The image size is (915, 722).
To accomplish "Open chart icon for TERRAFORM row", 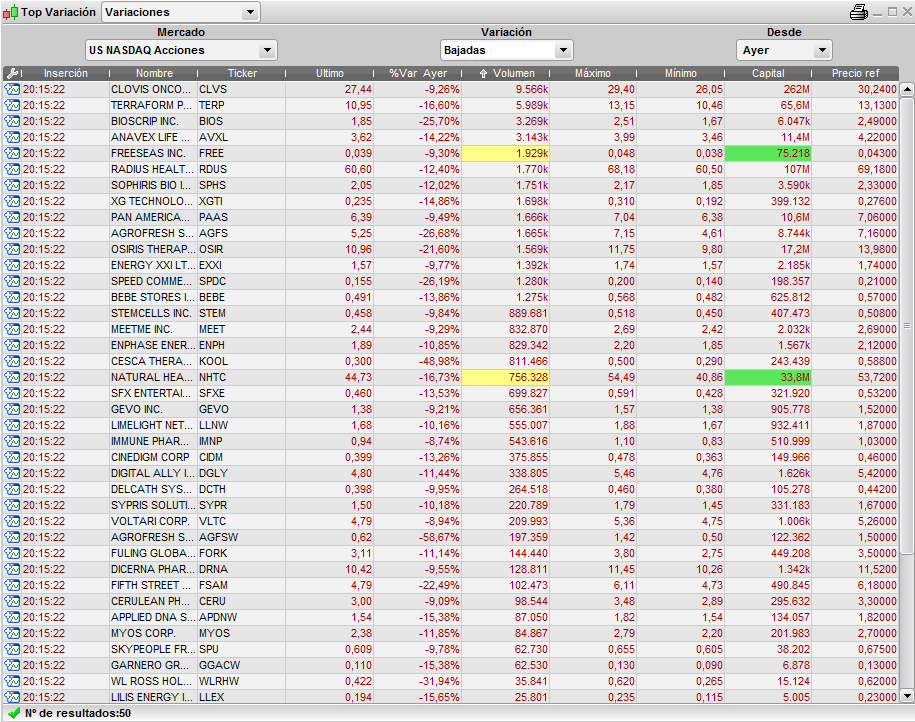I will coord(12,106).
